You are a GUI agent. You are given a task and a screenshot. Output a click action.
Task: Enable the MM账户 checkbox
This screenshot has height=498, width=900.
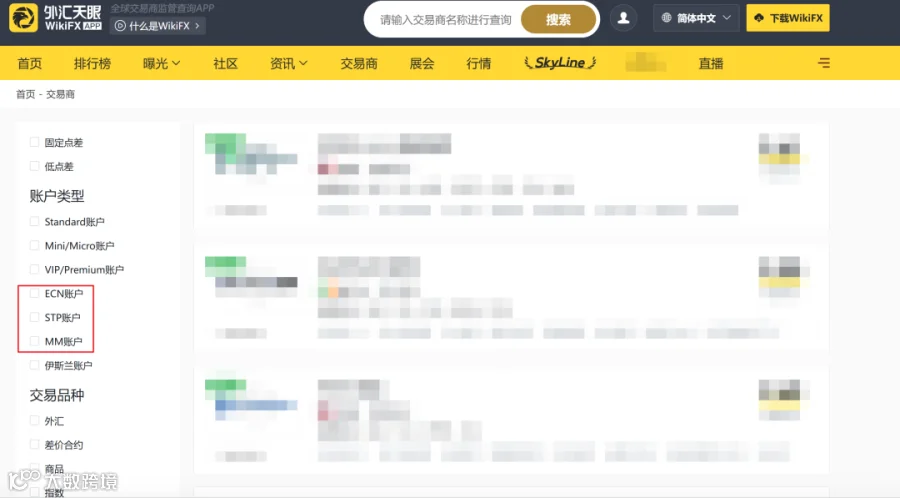tap(34, 341)
